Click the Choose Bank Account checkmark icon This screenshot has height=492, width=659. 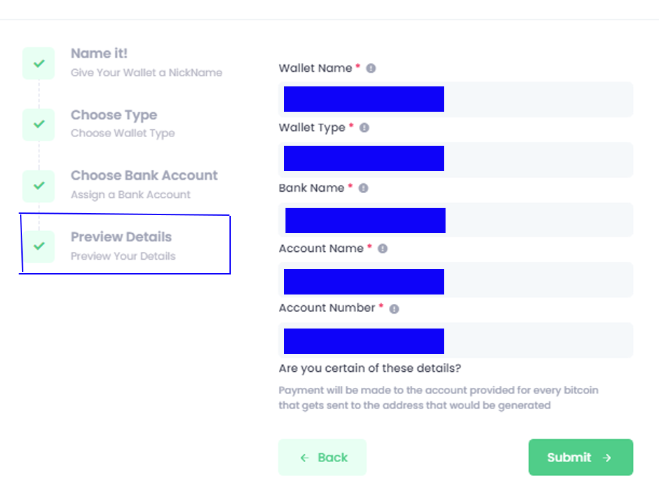pyautogui.click(x=39, y=186)
